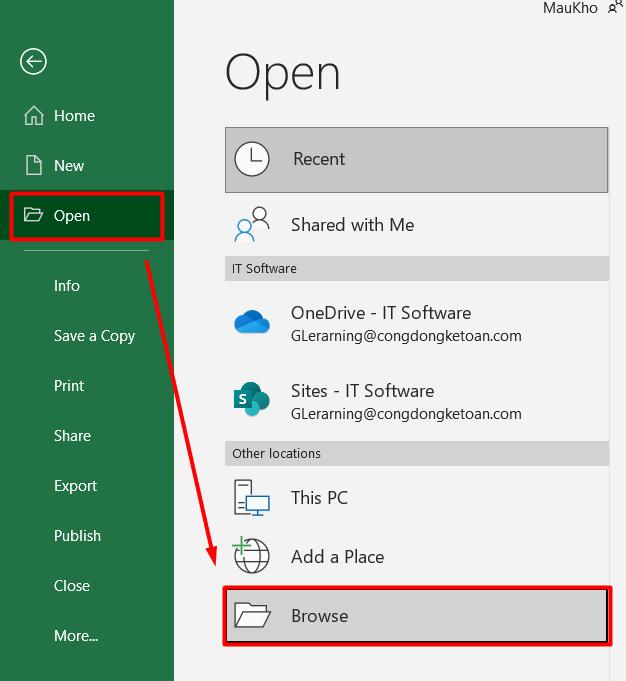Go to the Home menu item

point(87,116)
